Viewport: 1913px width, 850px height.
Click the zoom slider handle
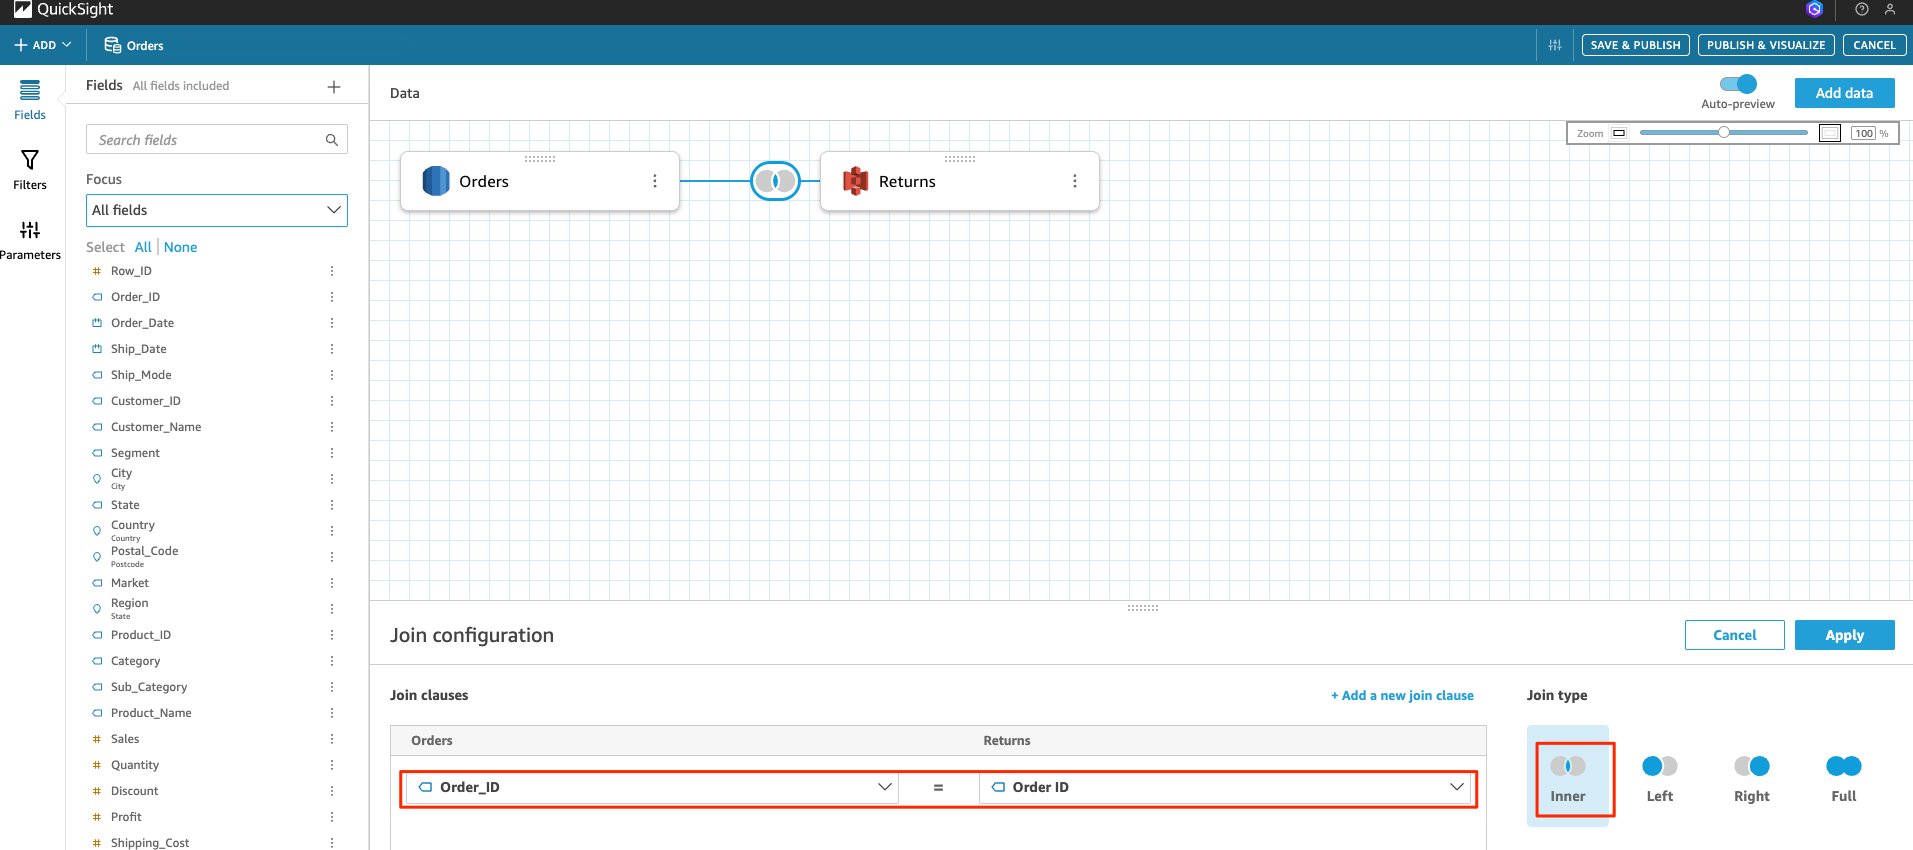click(x=1724, y=132)
